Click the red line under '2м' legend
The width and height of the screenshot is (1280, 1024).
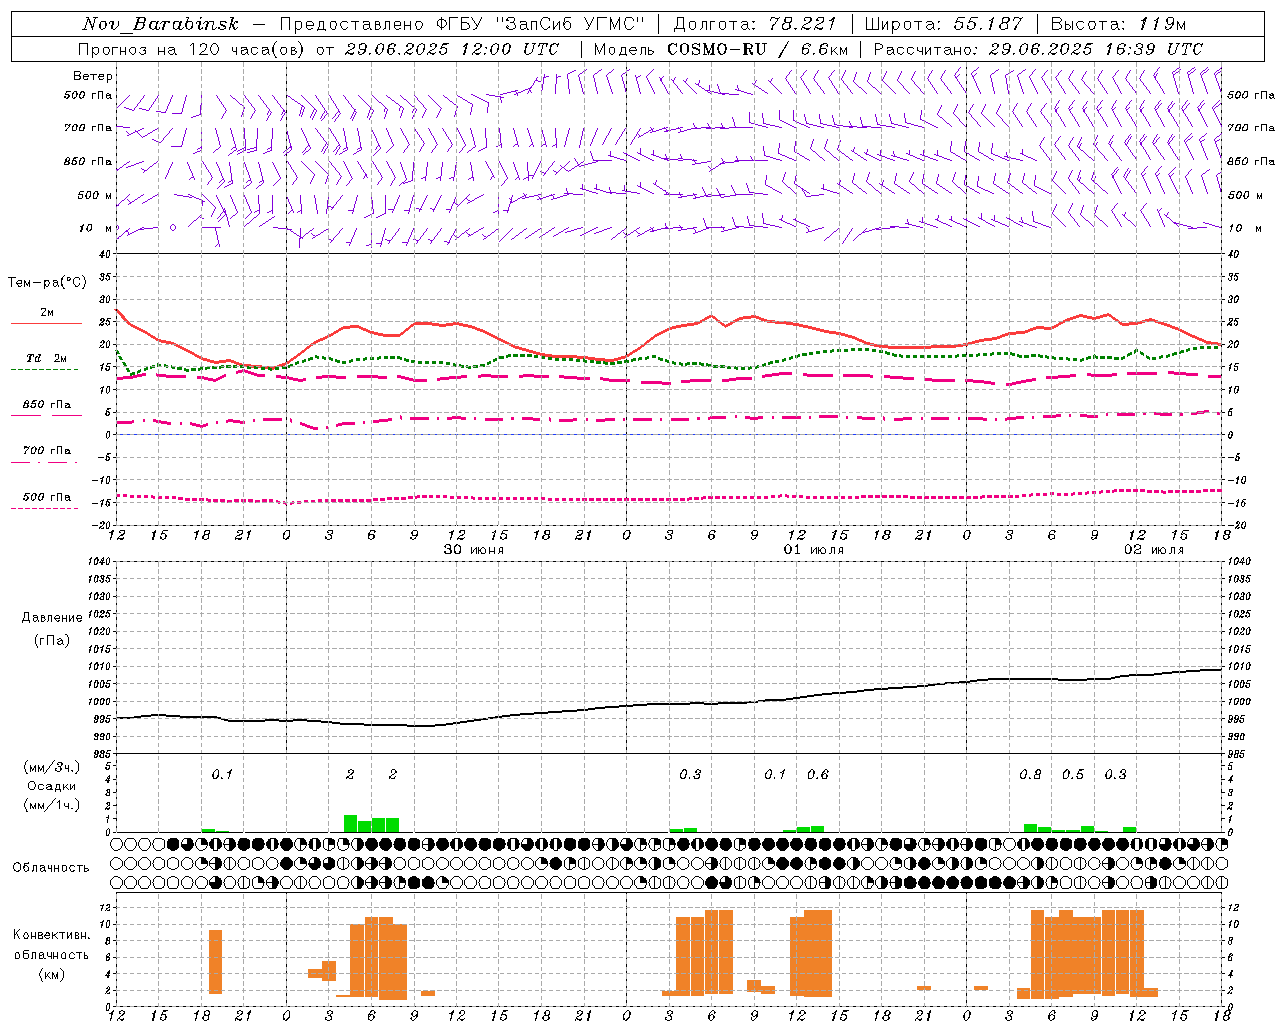(46, 324)
